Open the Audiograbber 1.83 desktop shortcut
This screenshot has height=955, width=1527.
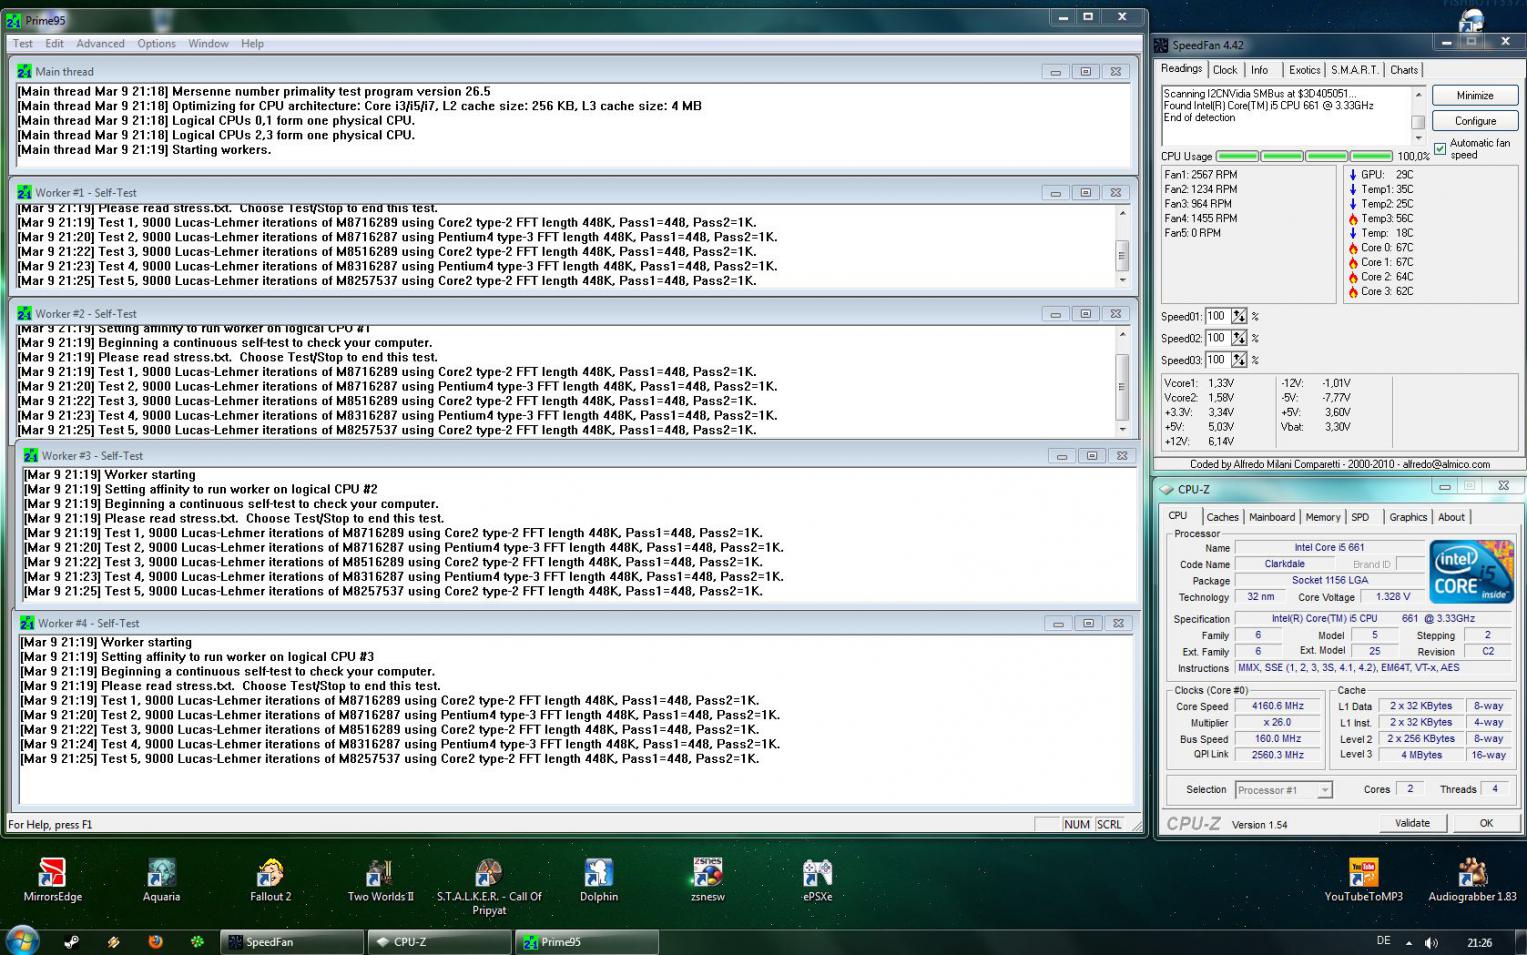click(1472, 880)
